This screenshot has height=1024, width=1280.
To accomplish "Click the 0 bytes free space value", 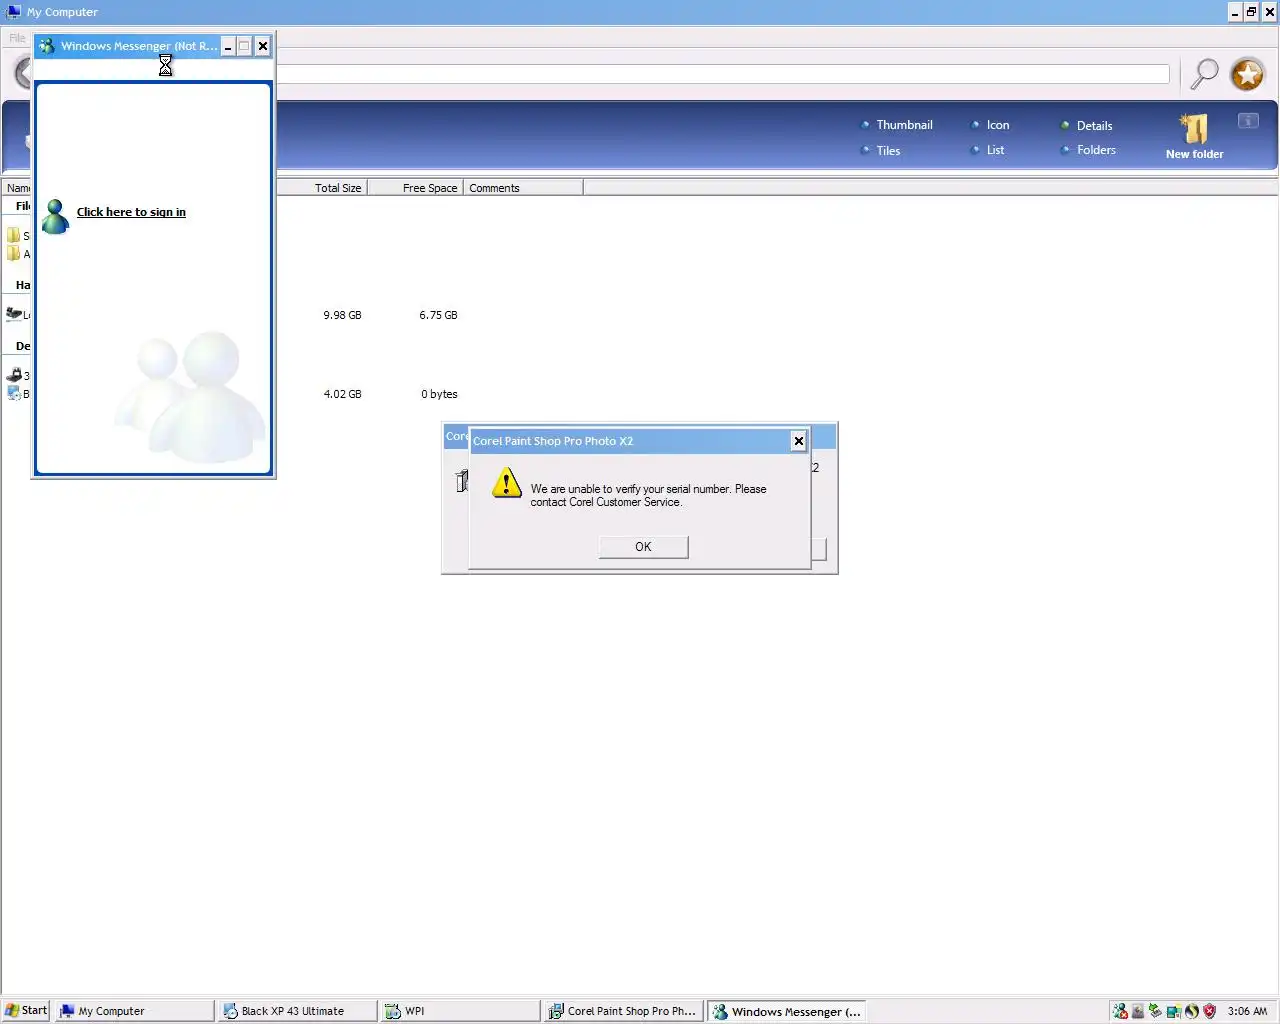I will [439, 394].
